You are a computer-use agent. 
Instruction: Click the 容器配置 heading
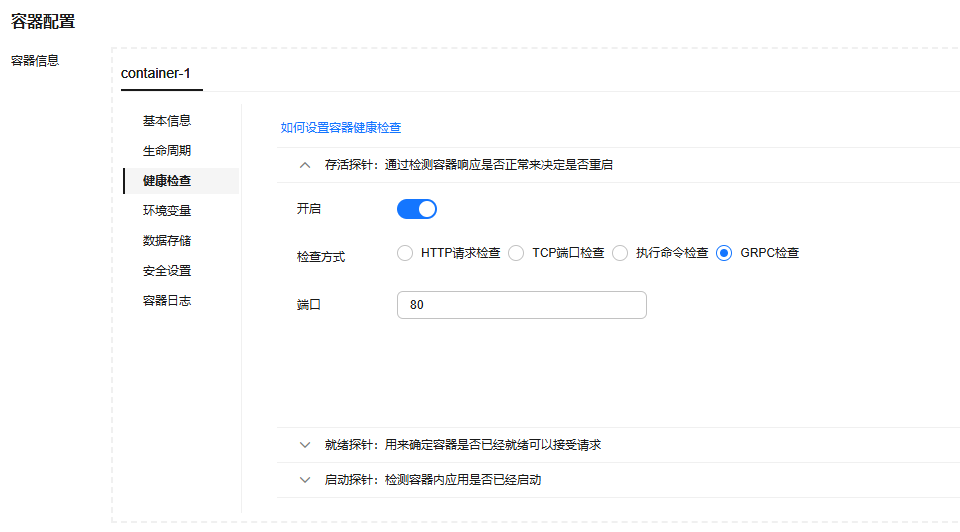click(43, 22)
